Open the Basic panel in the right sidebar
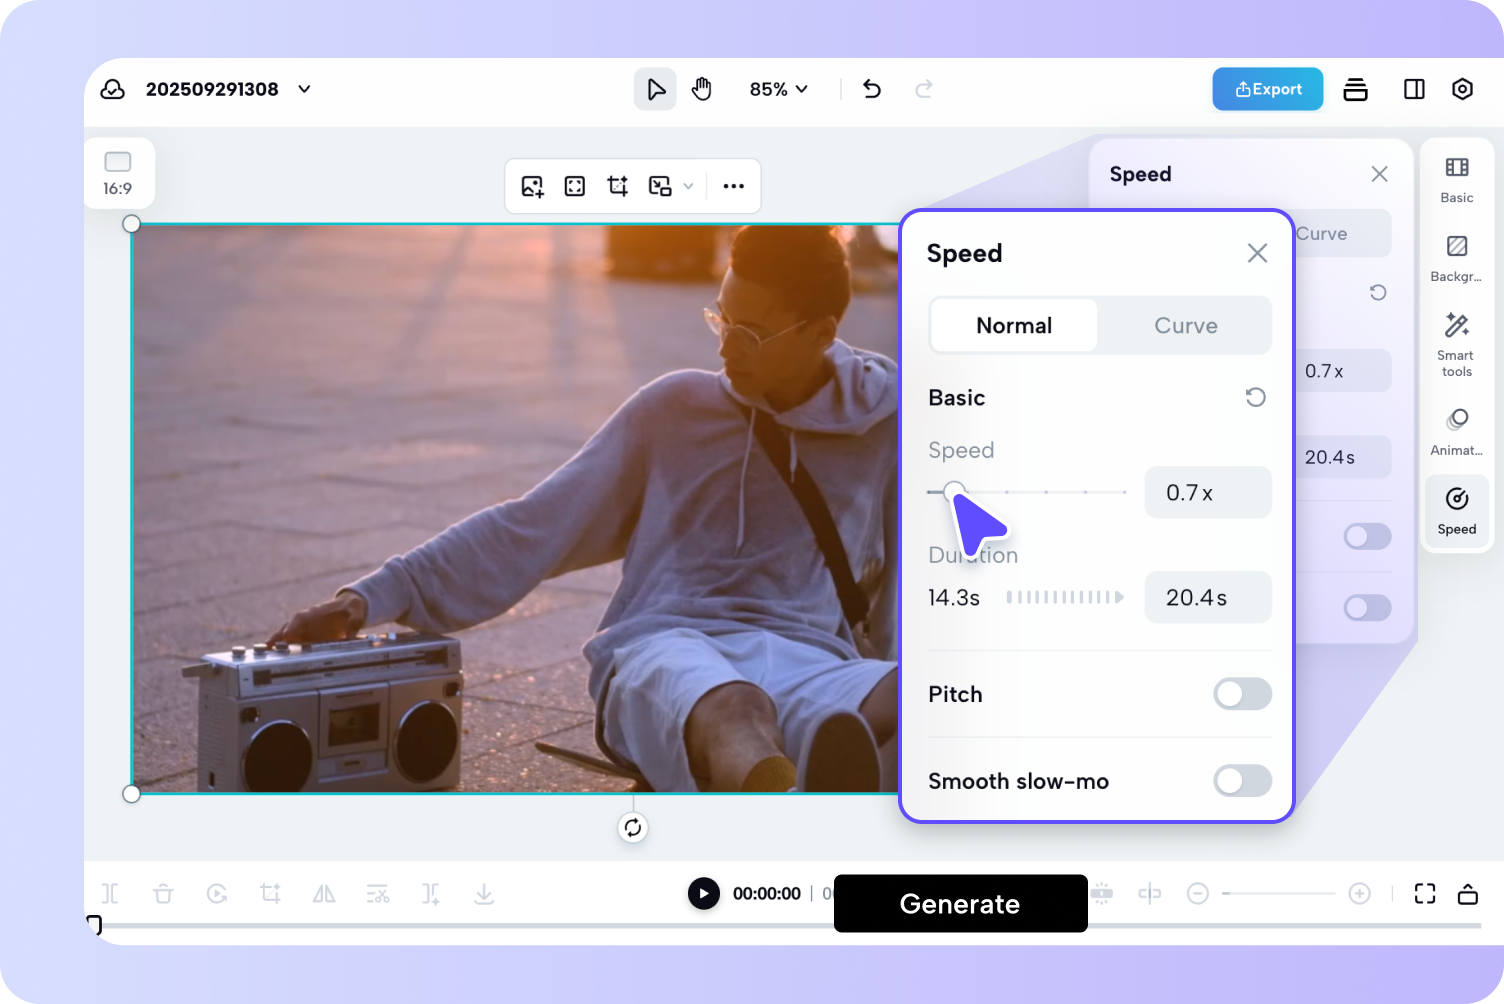The height and width of the screenshot is (1004, 1504). click(x=1456, y=178)
